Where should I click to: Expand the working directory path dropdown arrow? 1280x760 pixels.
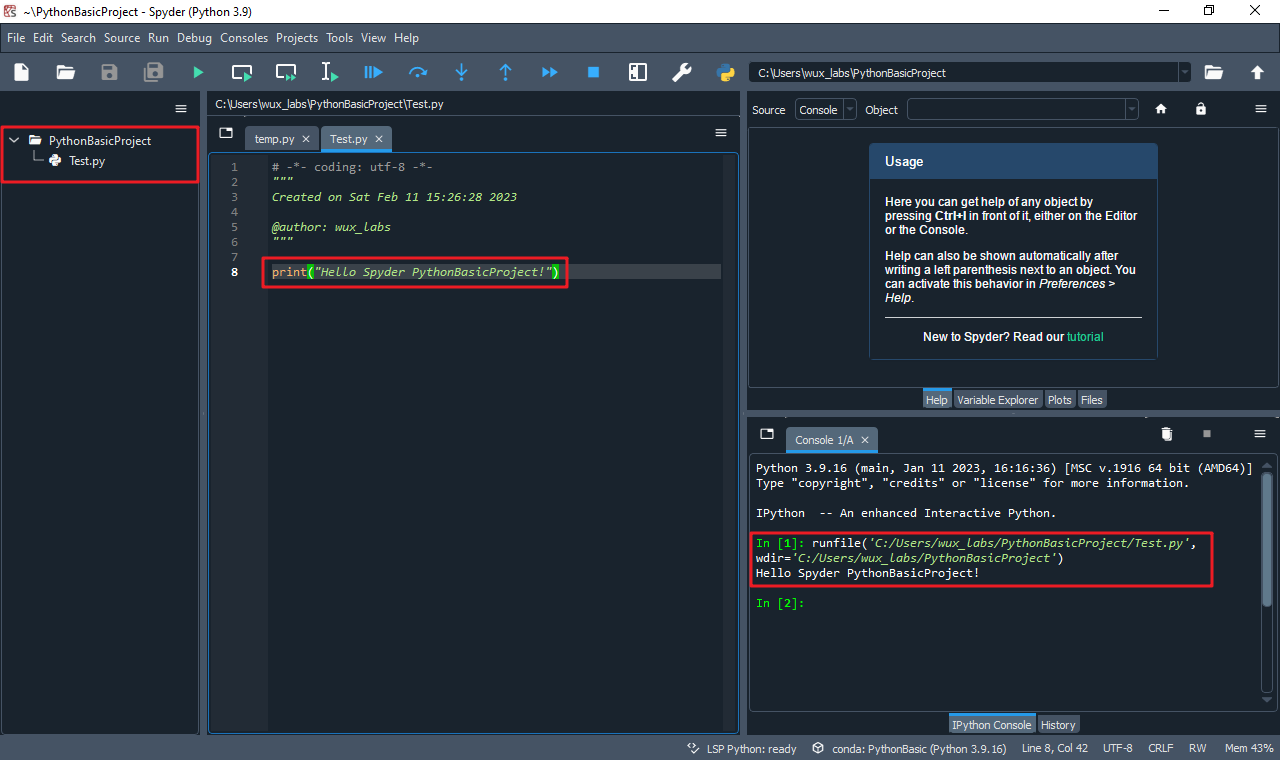pyautogui.click(x=1184, y=73)
